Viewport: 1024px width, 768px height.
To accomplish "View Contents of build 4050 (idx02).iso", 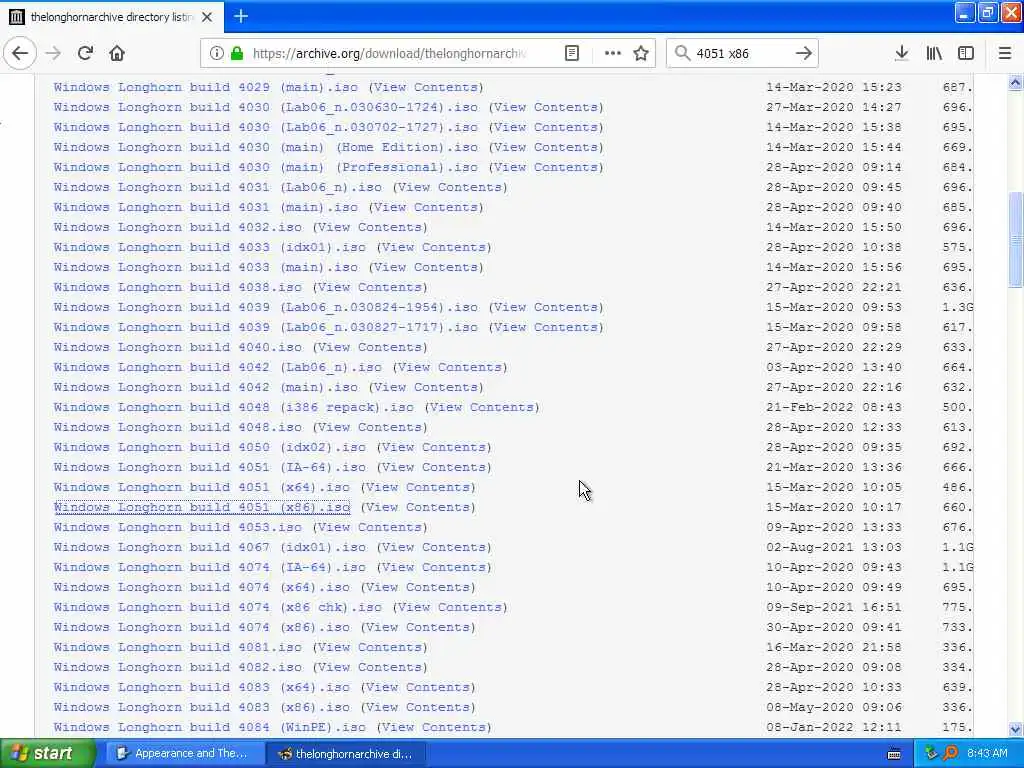I will (434, 447).
